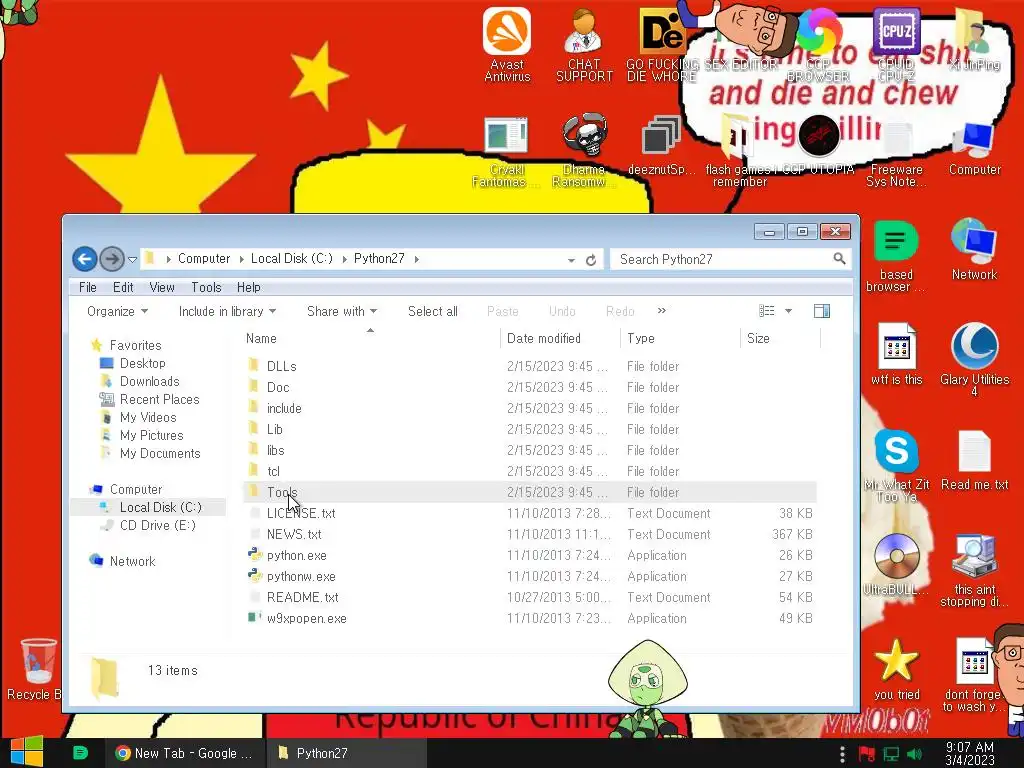Open wtf is this desktop icon
Screen dimensions: 1024x768
pyautogui.click(x=897, y=354)
